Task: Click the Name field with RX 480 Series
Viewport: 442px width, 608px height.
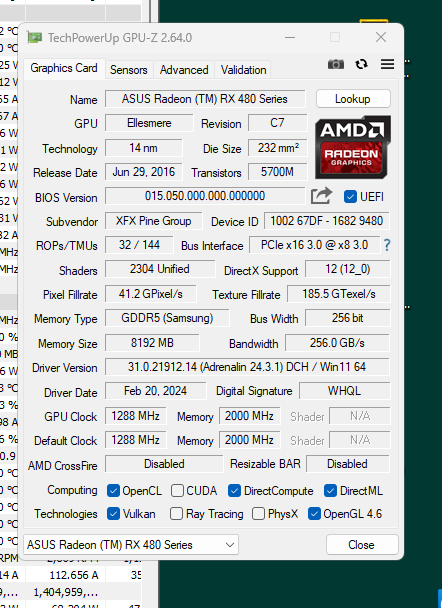Action: click(205, 99)
